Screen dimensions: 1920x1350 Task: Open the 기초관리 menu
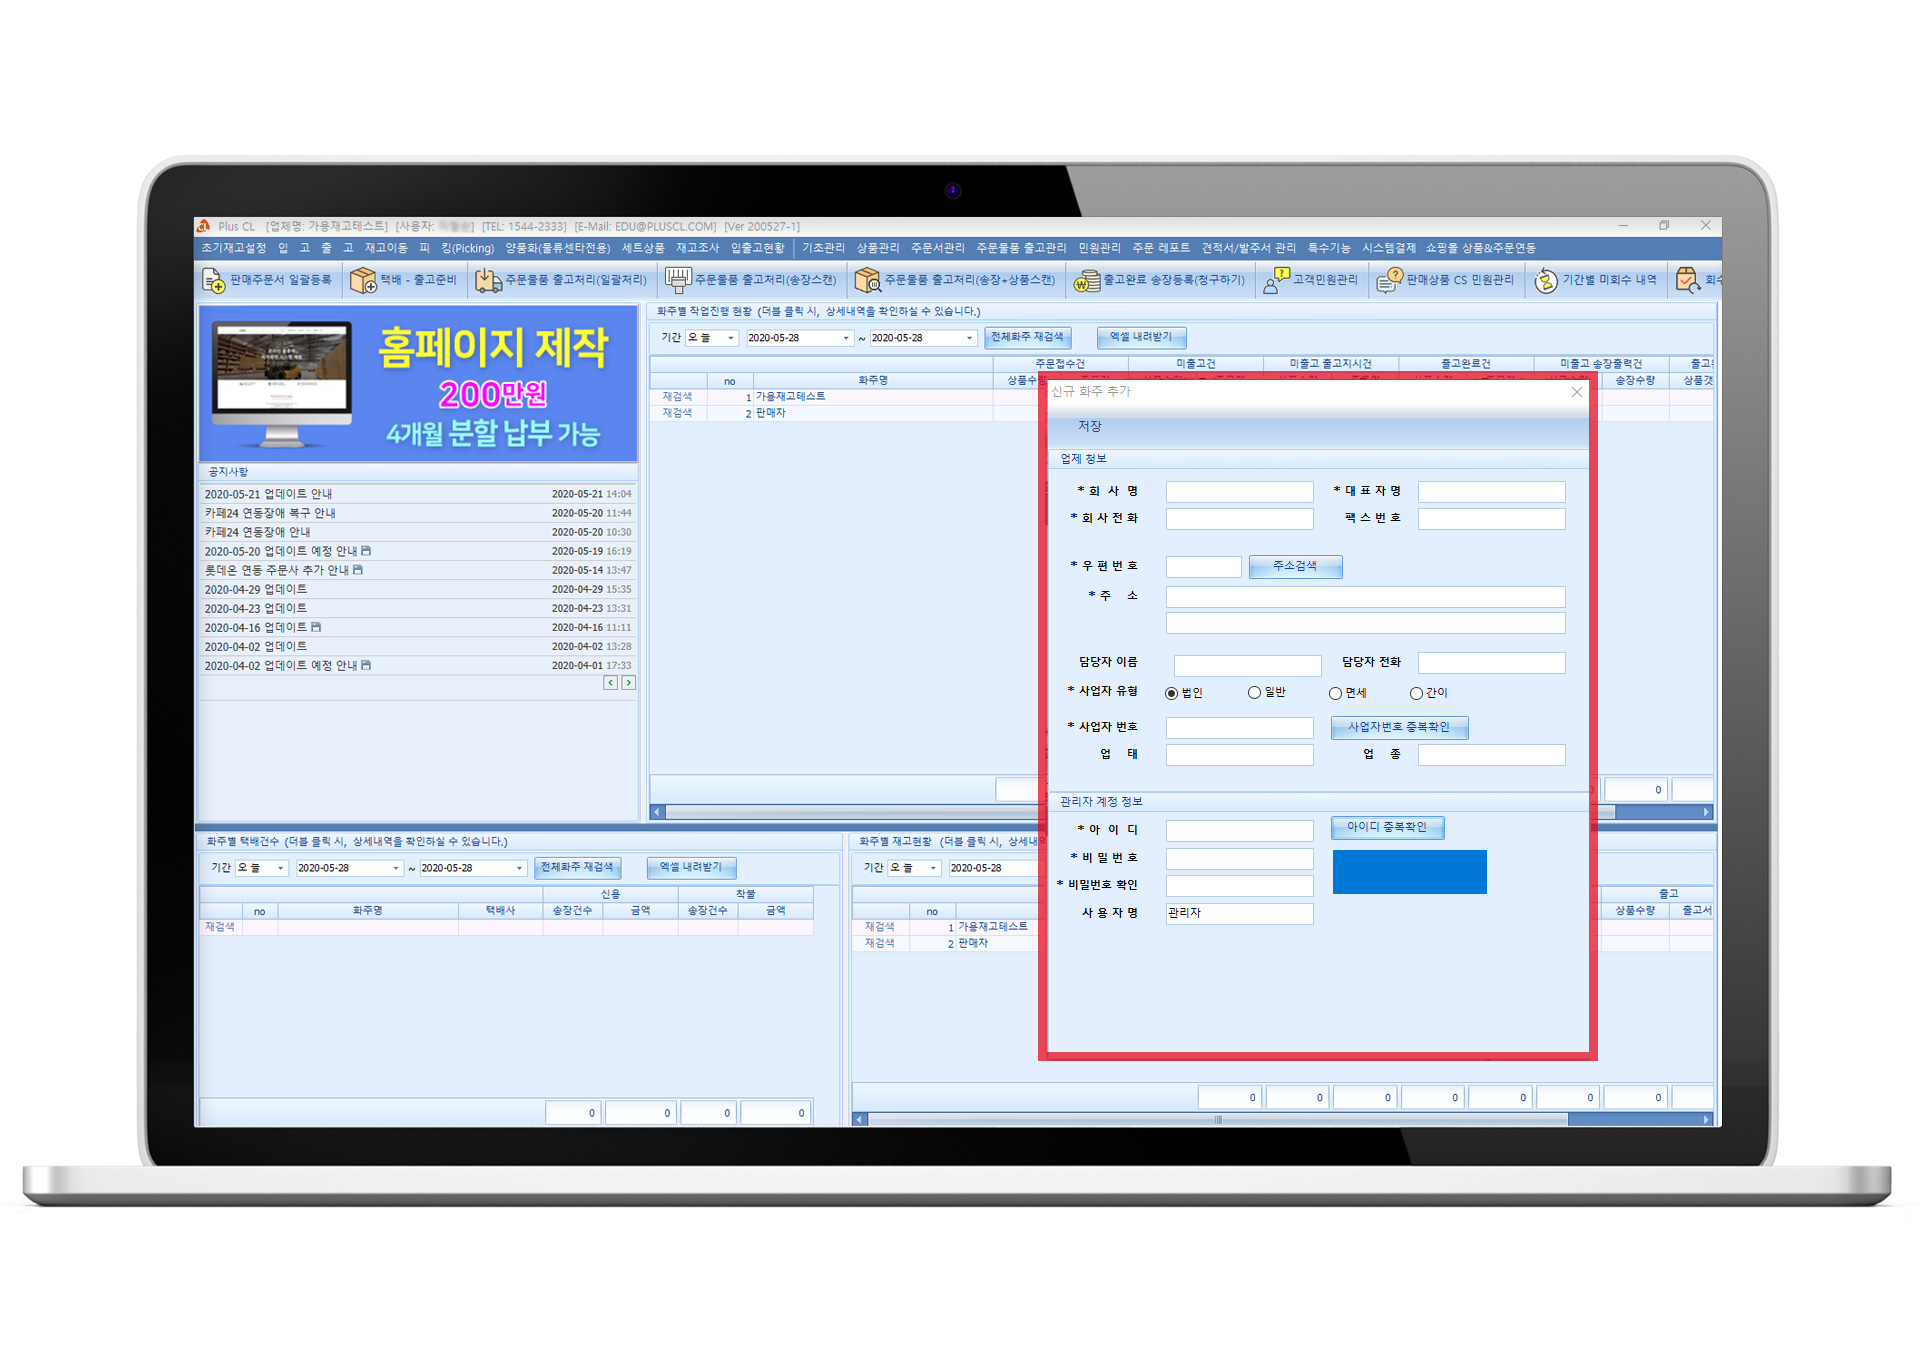tap(823, 248)
